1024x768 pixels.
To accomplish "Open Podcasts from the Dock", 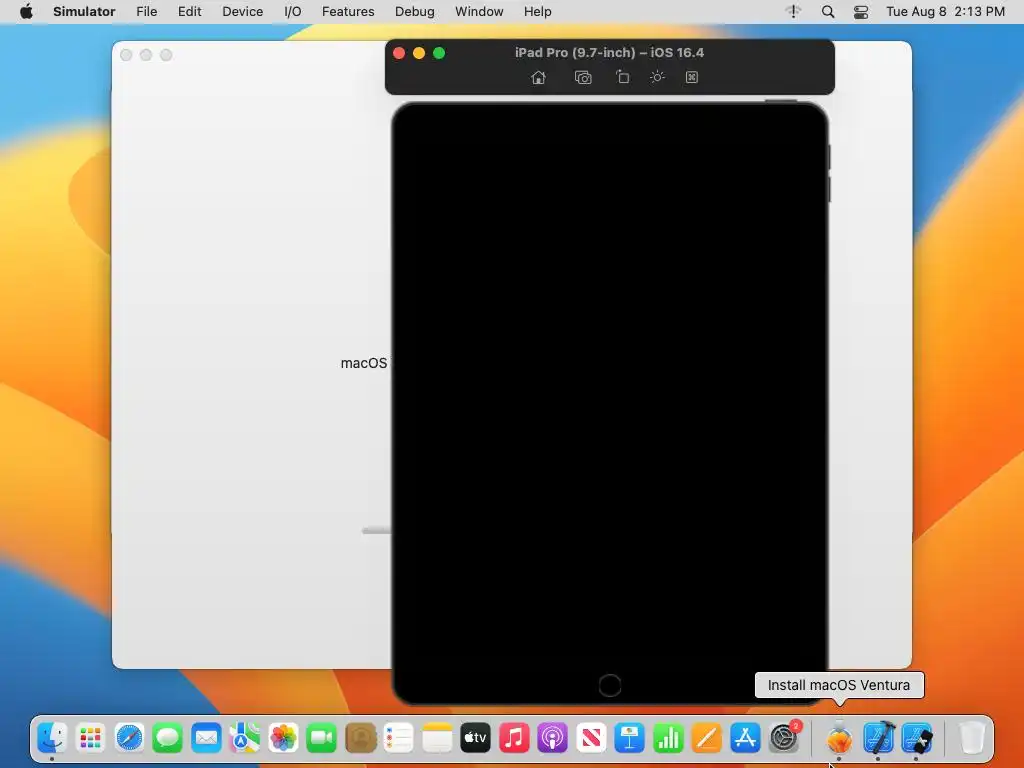I will coord(552,738).
